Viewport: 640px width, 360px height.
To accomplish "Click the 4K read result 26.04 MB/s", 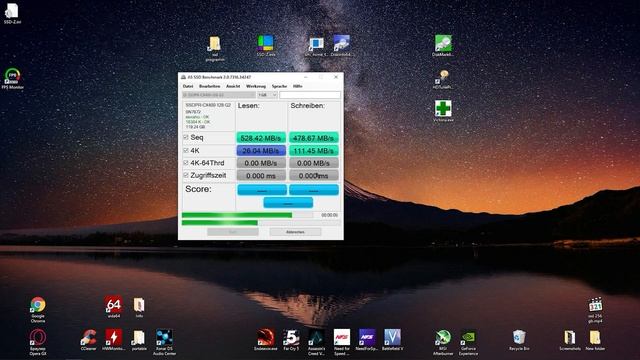I will pyautogui.click(x=261, y=151).
